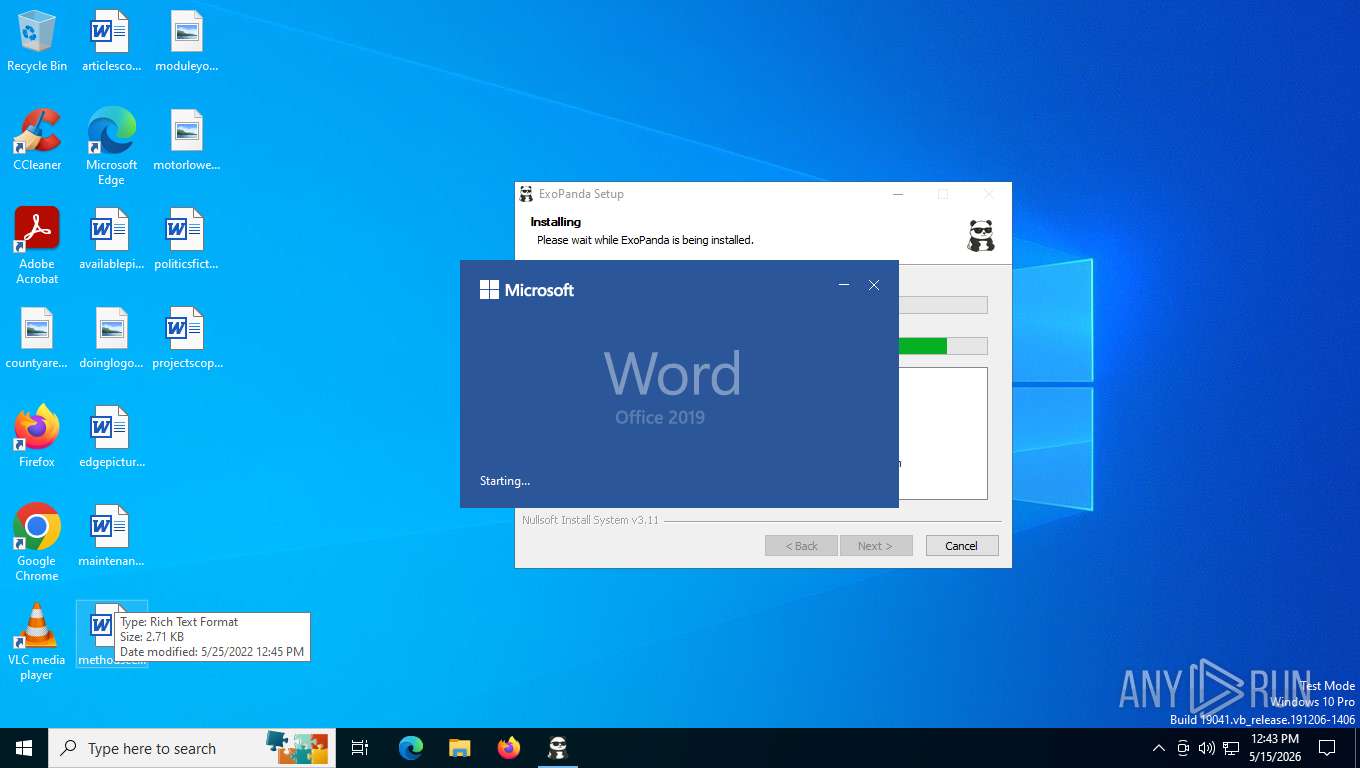
Task: Launch Firefox desktop shortcut
Action: [x=37, y=437]
